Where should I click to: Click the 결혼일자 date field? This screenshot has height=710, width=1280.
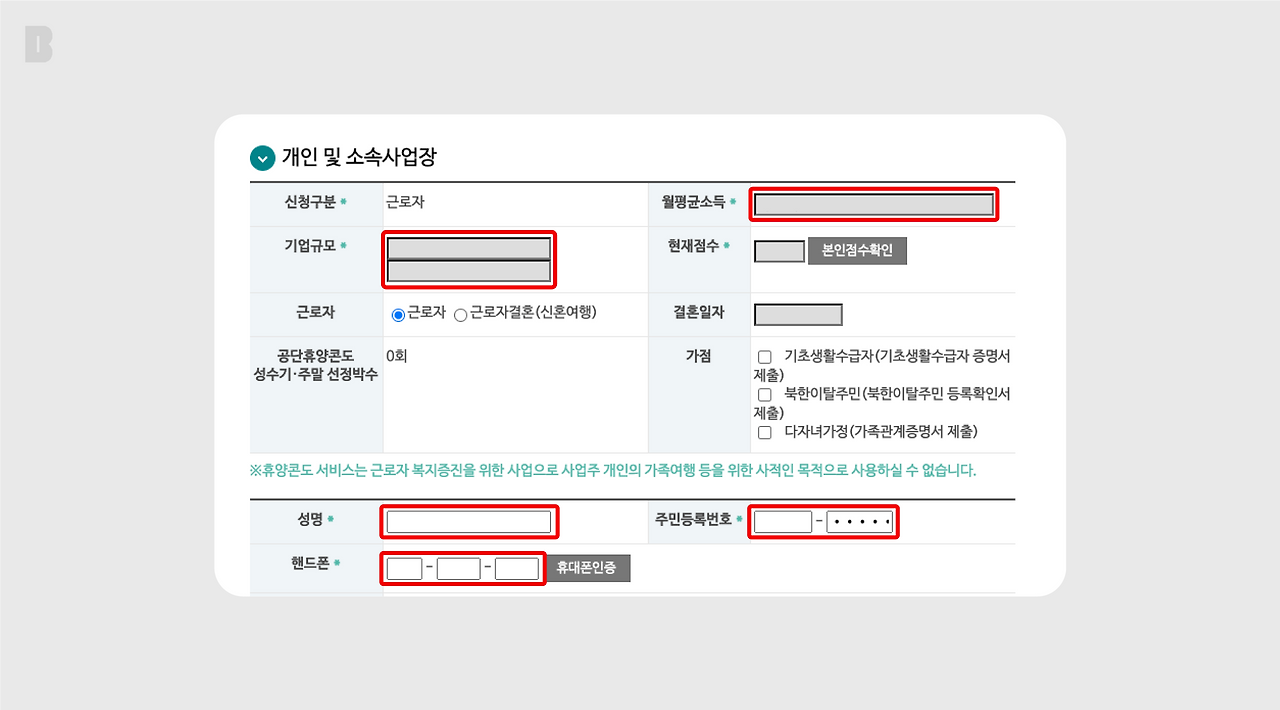798,313
